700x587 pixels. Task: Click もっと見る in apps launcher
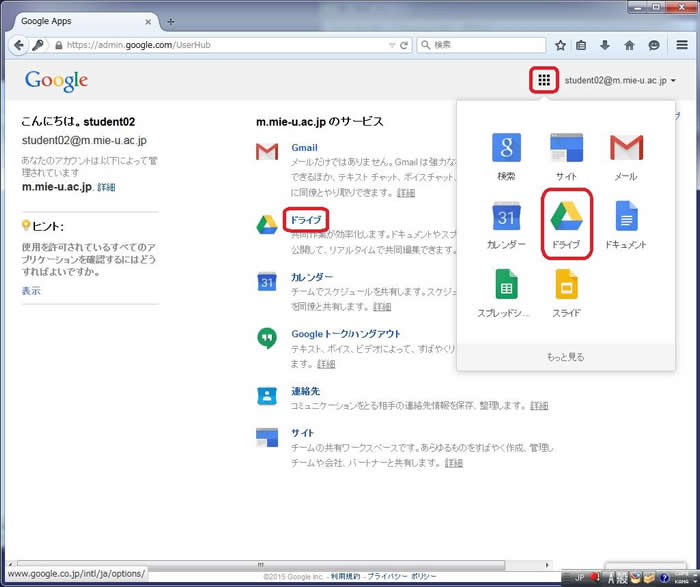[566, 357]
